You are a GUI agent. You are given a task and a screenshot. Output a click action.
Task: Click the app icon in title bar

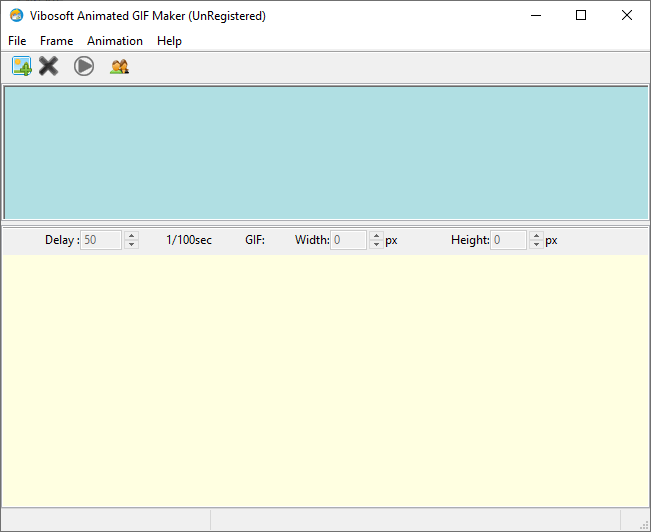click(x=16, y=15)
